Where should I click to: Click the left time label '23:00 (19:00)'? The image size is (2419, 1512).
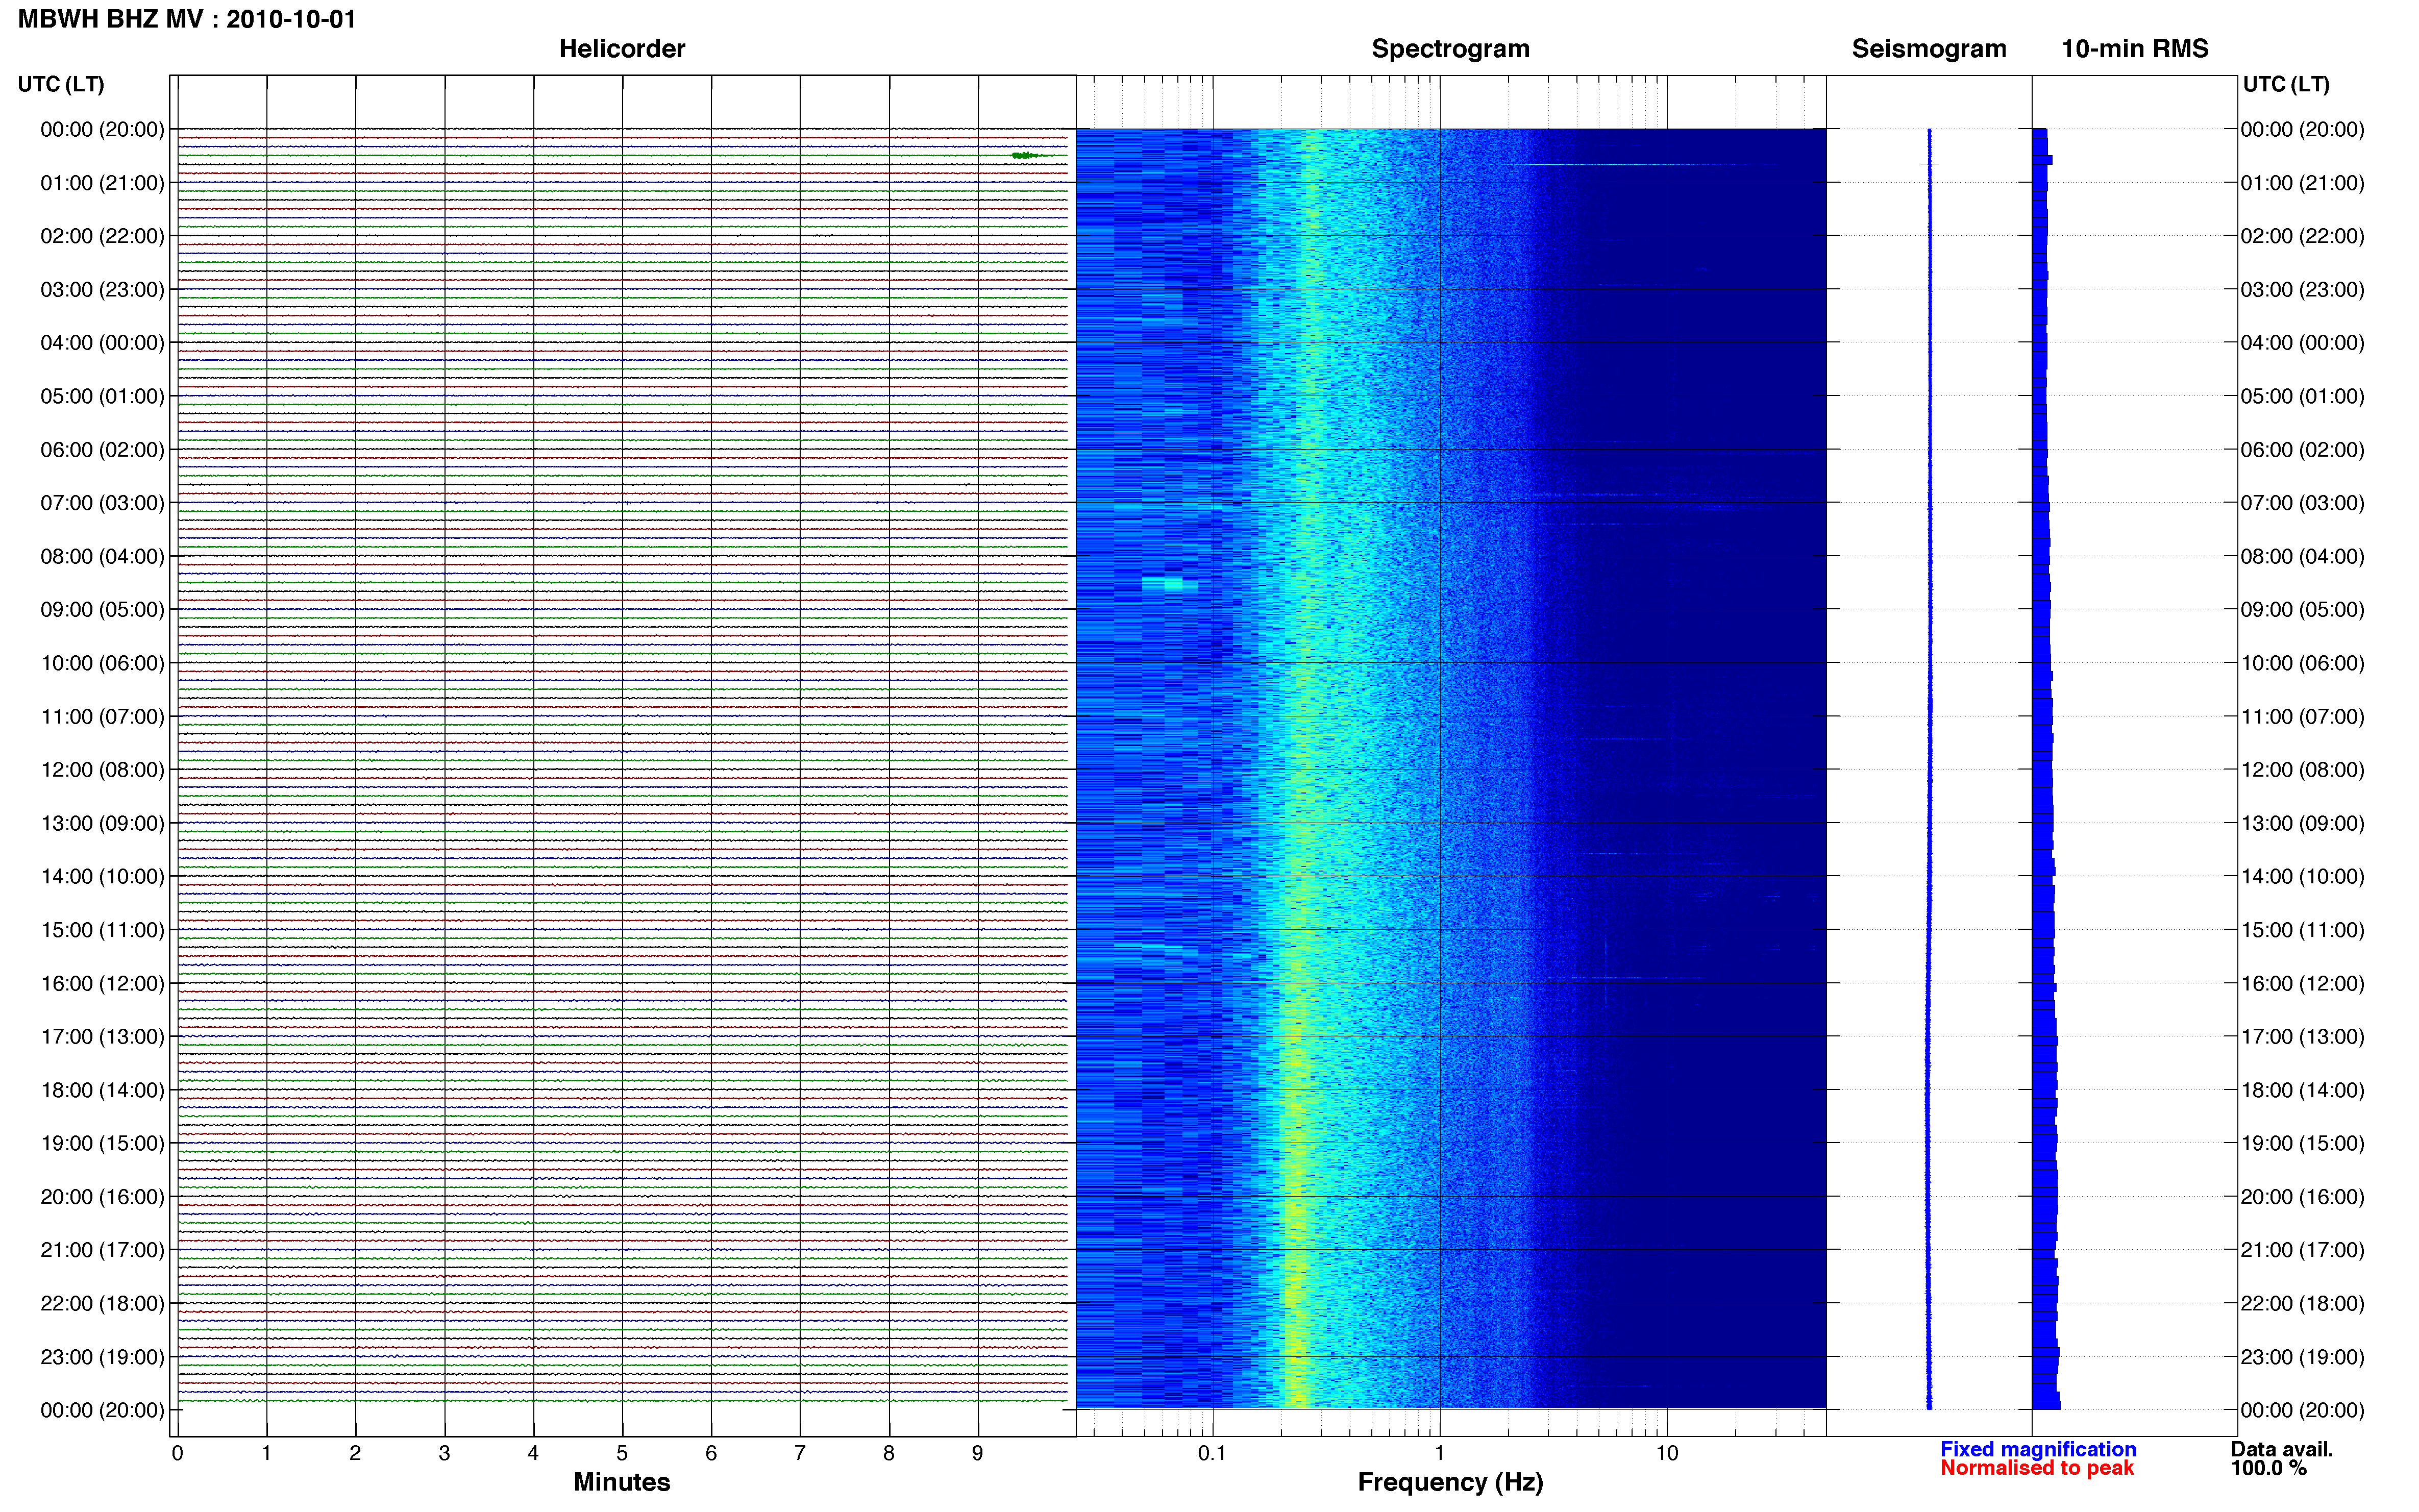[102, 1357]
